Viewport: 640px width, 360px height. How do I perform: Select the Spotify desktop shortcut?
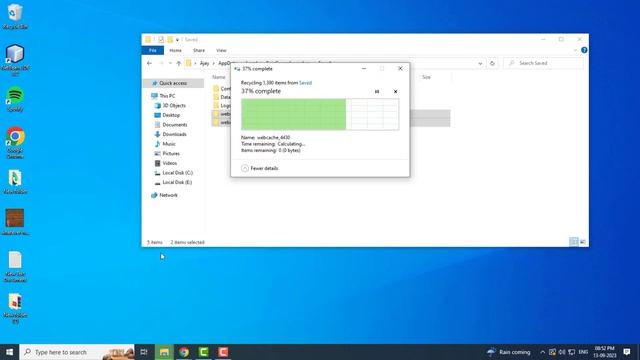(x=15, y=99)
